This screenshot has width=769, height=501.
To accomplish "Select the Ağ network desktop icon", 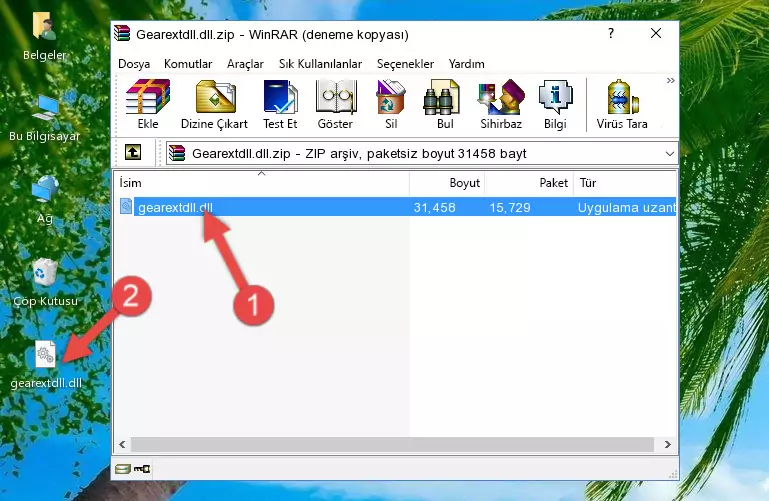I will 45,200.
